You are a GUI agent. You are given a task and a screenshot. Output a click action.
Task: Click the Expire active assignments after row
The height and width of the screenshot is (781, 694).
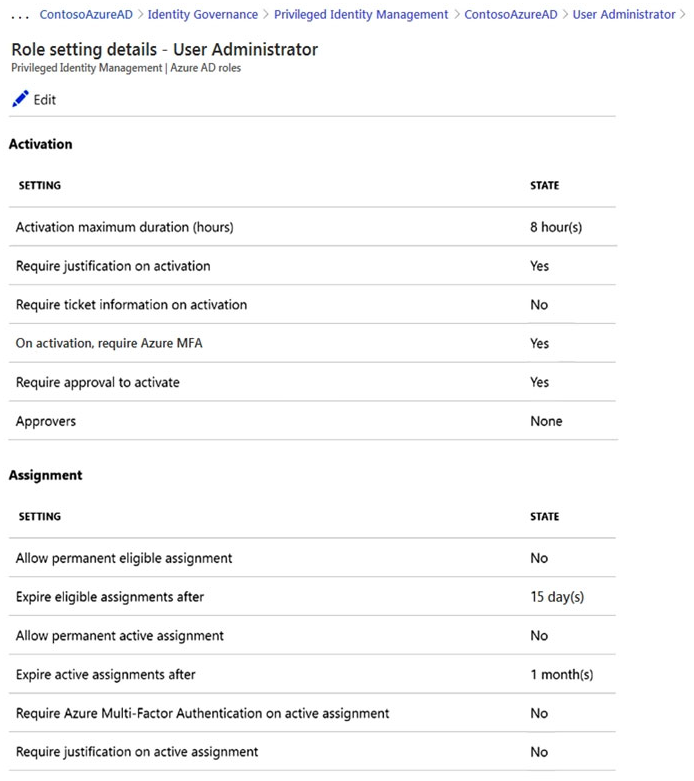[106, 674]
